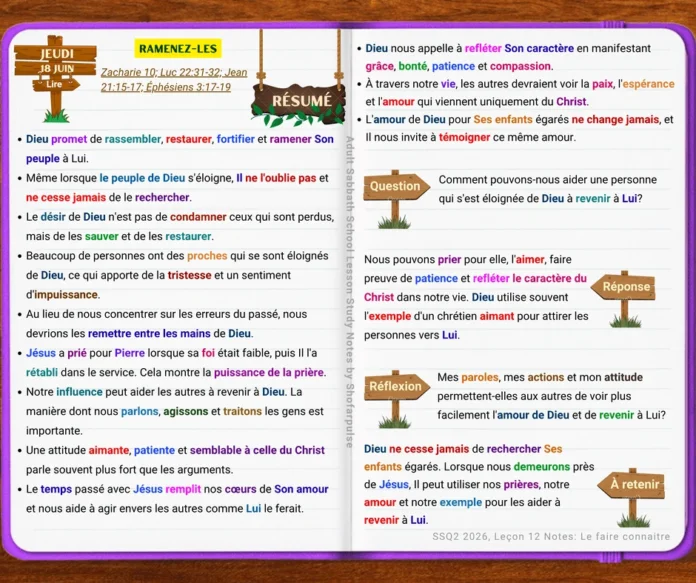Click the word 'impuissance'
Image resolution: width=696 pixels, height=583 pixels.
[x=66, y=295]
